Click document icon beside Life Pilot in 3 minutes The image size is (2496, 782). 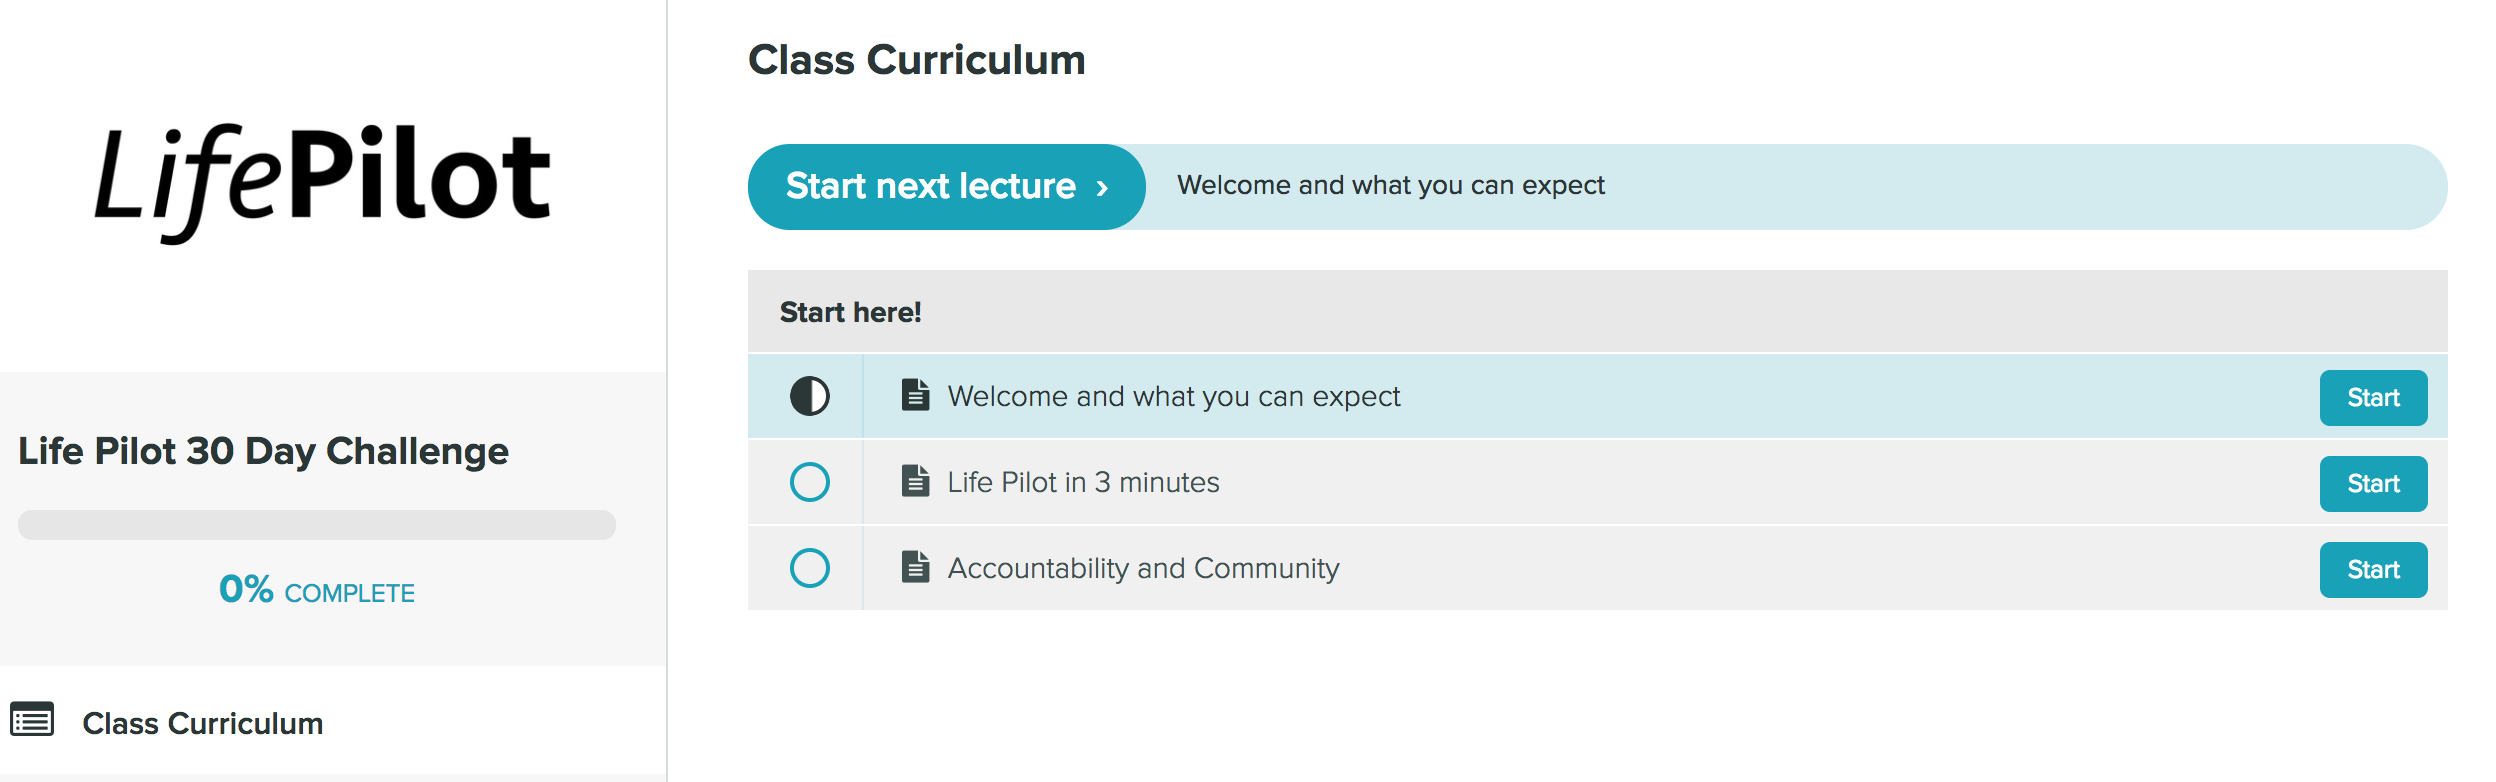[915, 481]
